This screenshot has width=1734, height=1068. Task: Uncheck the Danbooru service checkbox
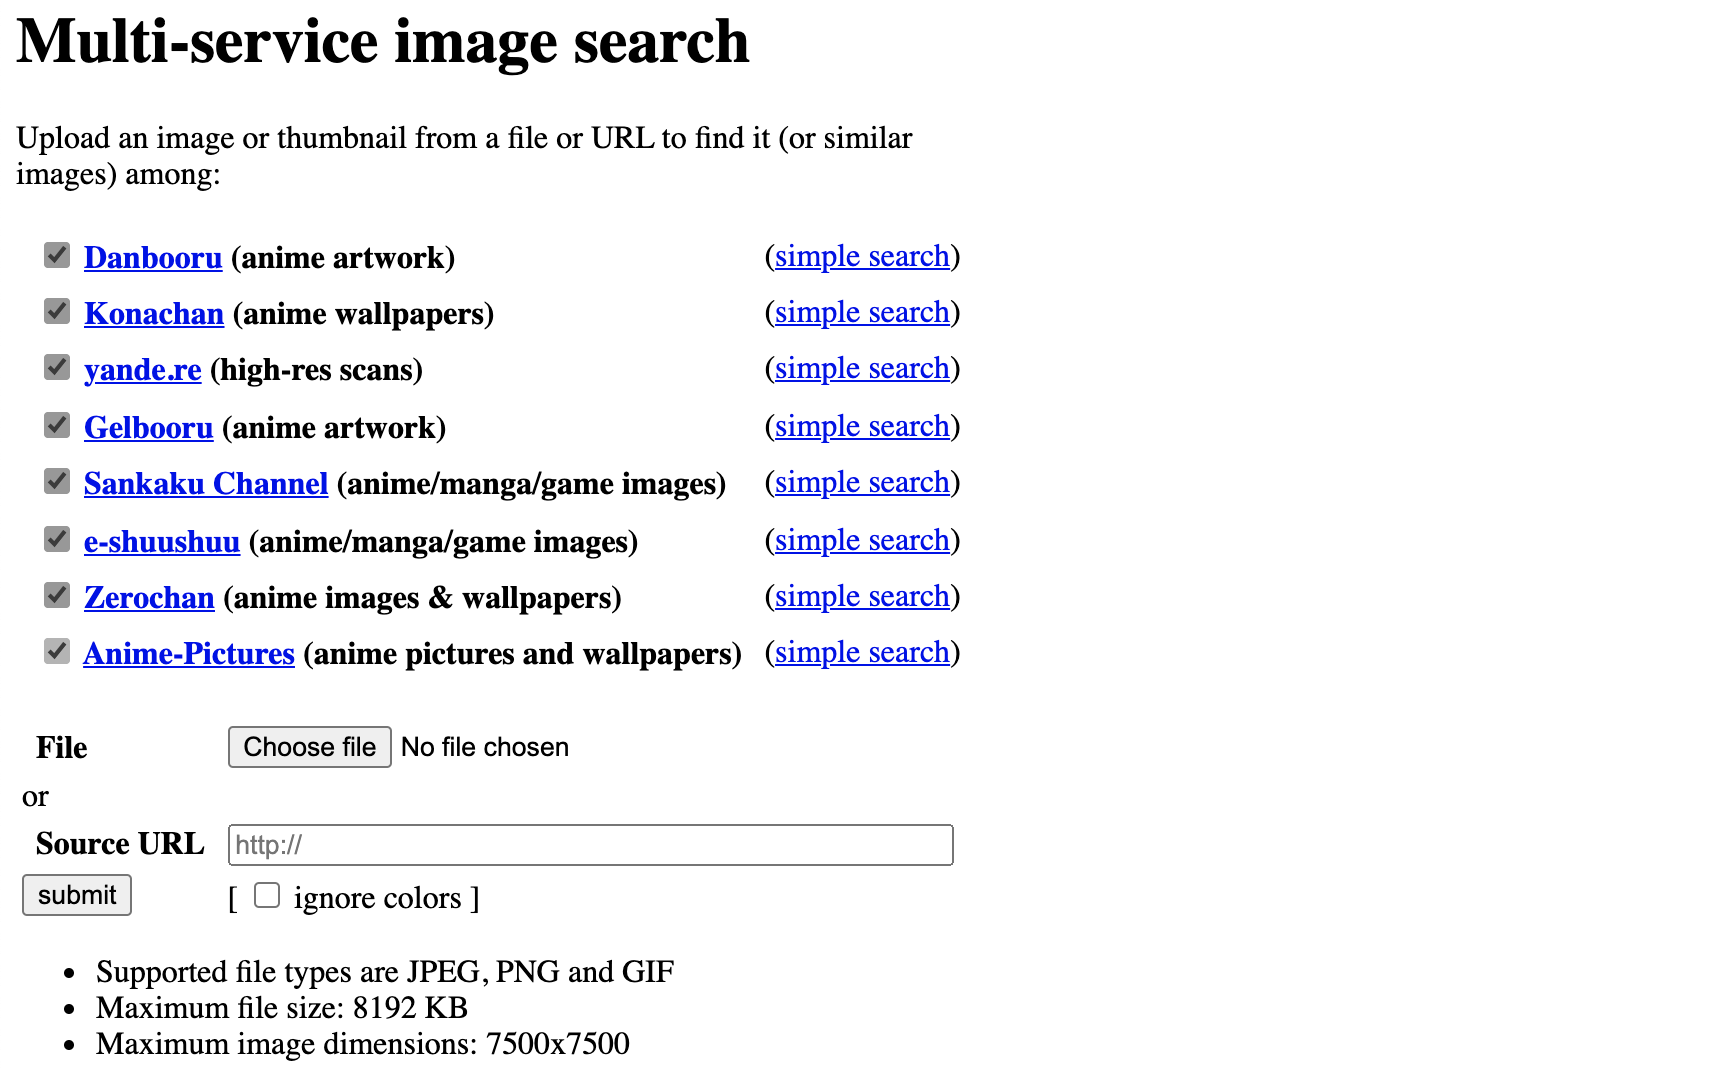(x=57, y=256)
